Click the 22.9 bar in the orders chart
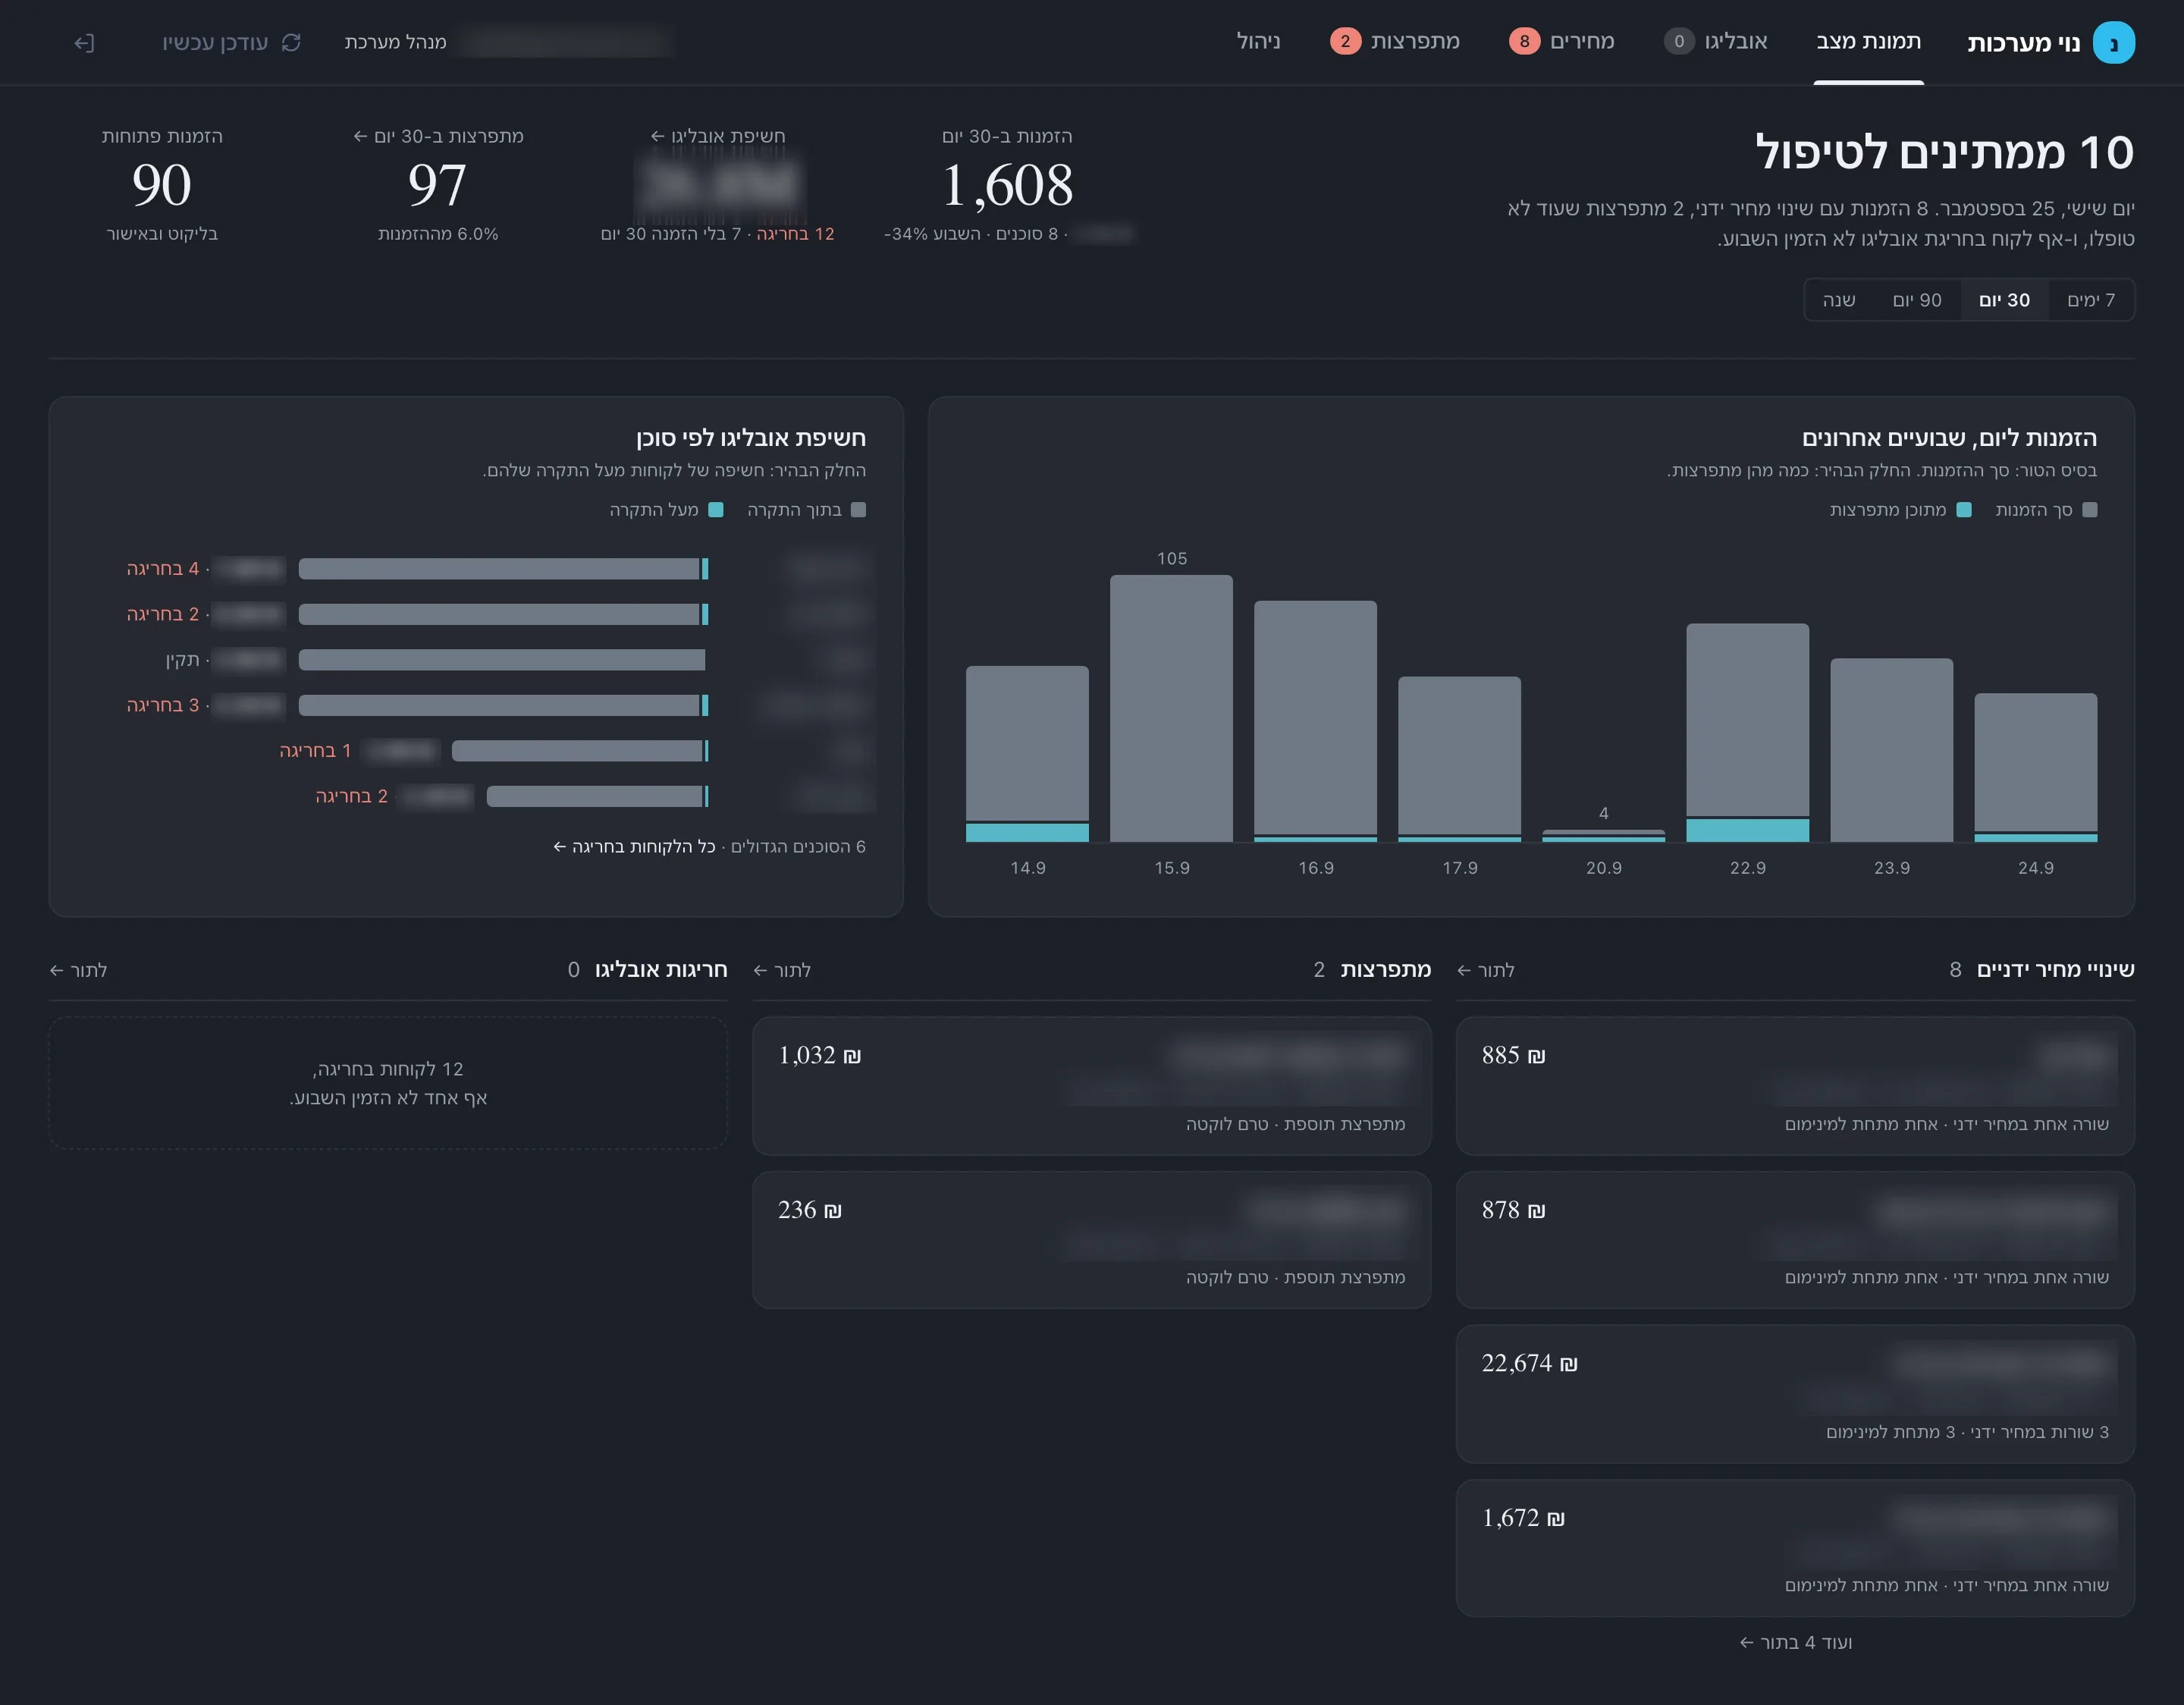 (x=1747, y=733)
